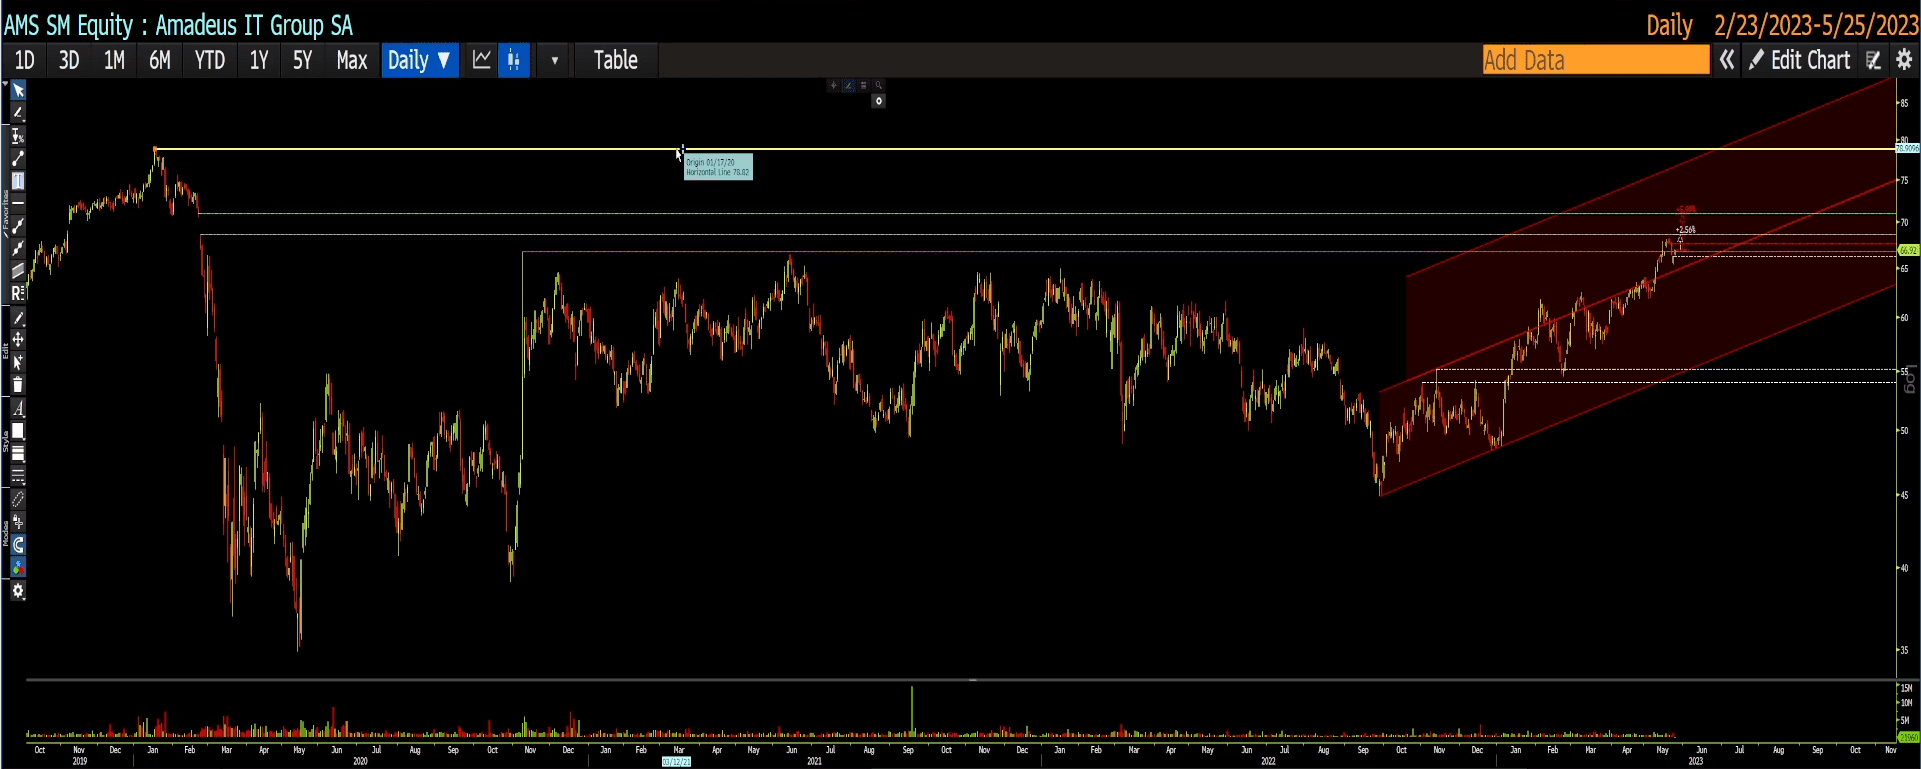Screen dimensions: 1921x769
Task: Open the fill color swatch
Action: (x=18, y=431)
